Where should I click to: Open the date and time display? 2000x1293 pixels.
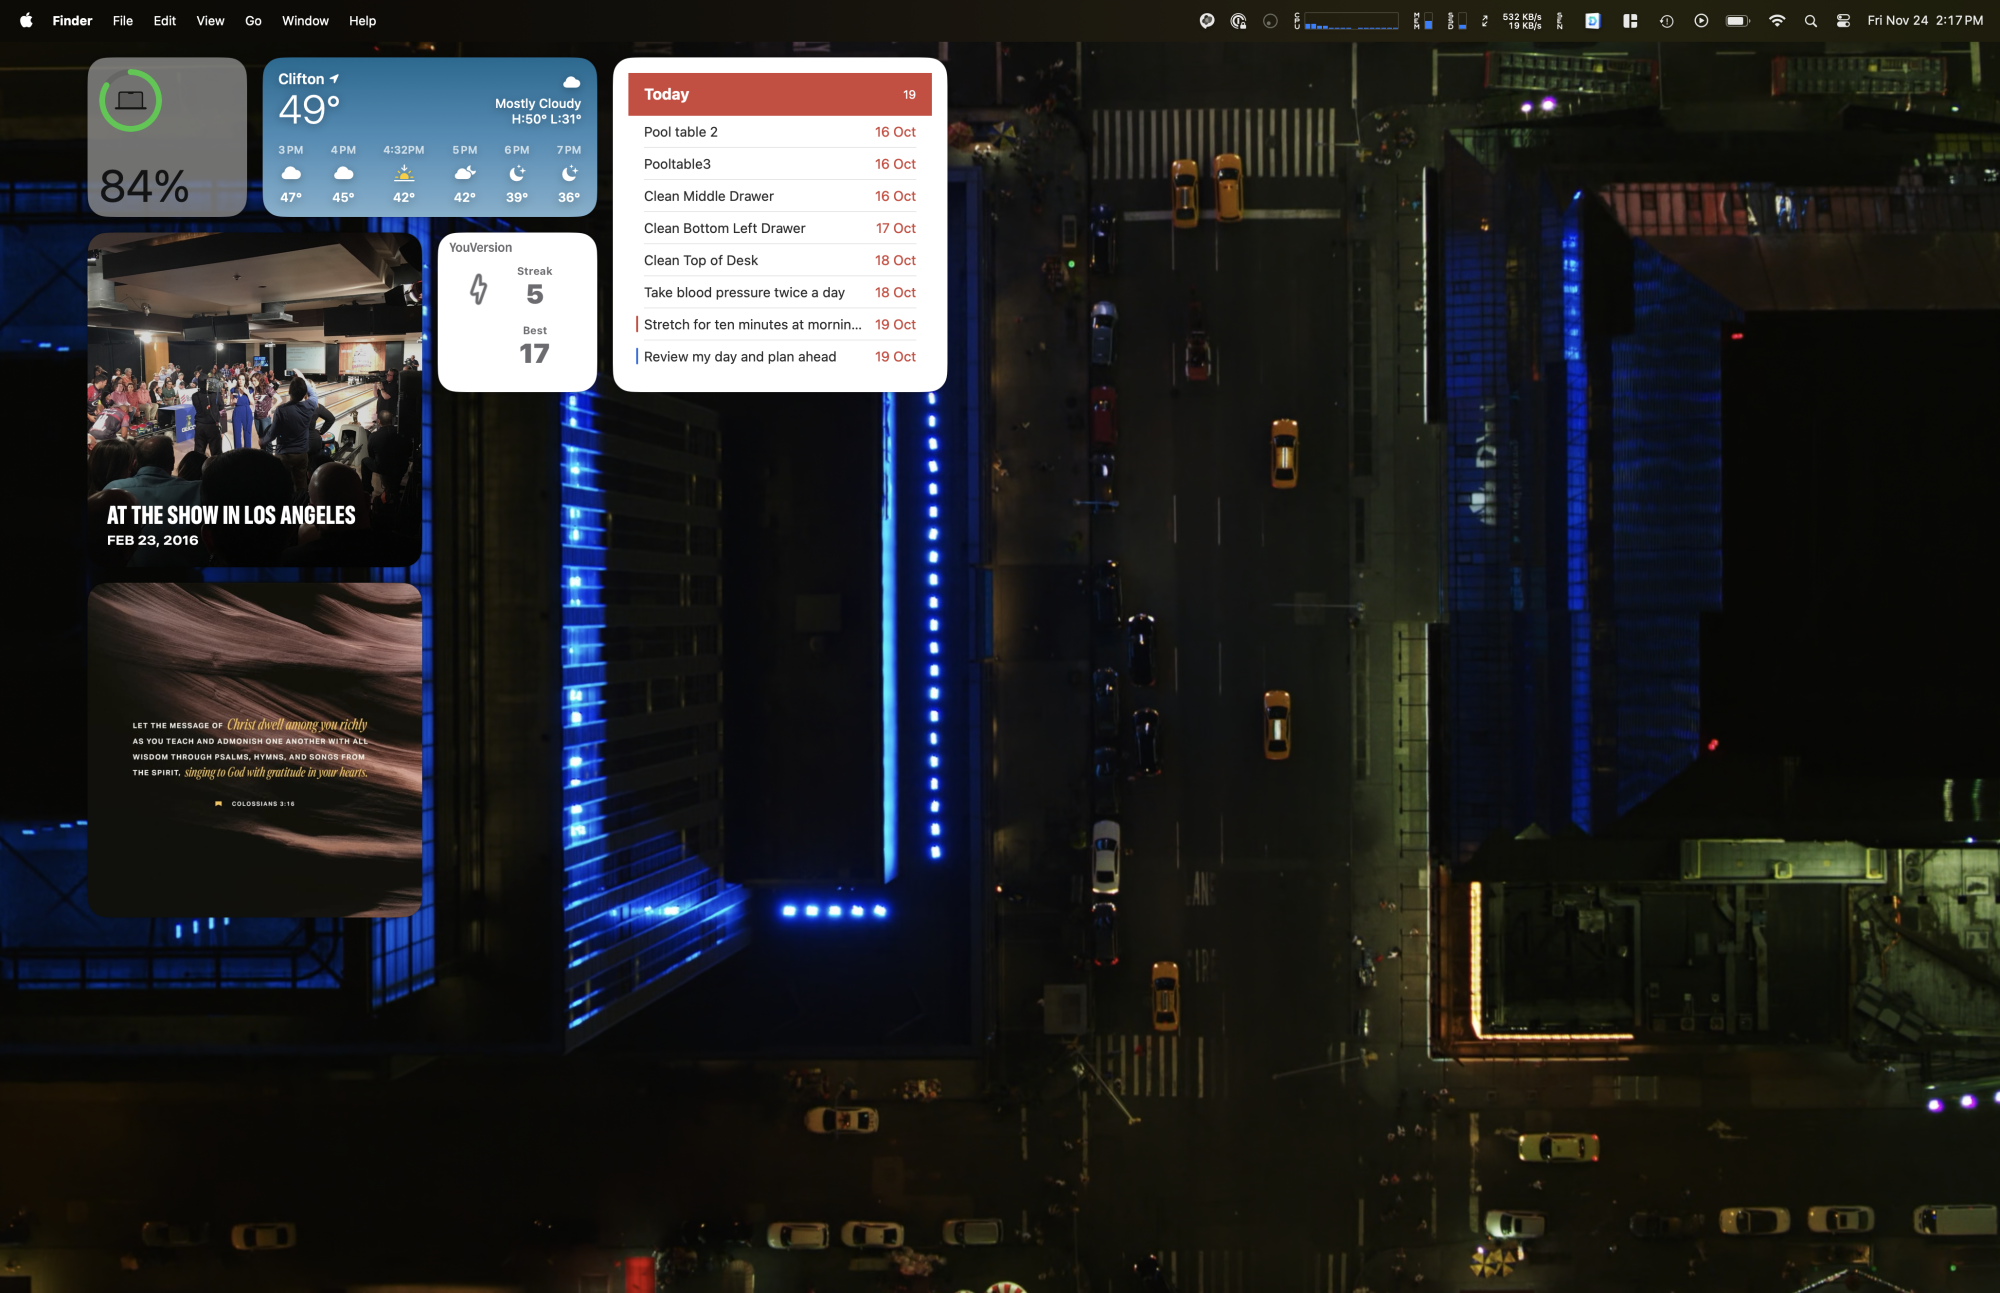click(1924, 20)
